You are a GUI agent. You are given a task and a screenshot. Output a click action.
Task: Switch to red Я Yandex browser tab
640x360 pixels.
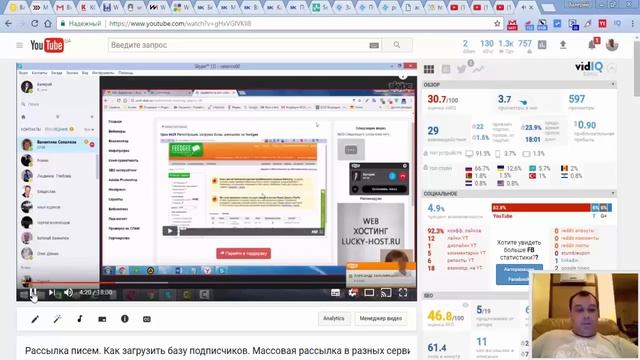pos(87,7)
